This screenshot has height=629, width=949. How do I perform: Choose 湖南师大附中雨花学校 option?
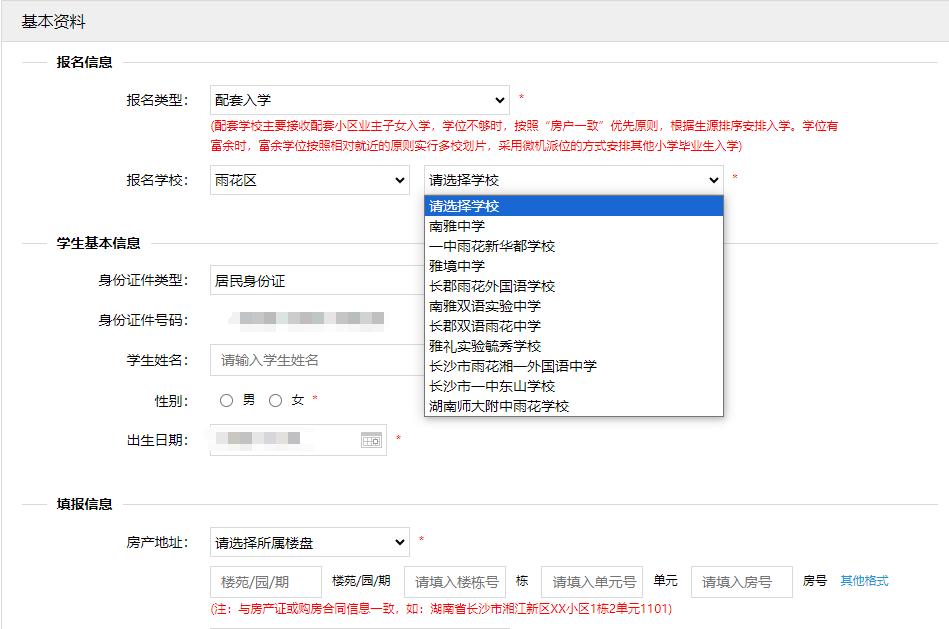pos(499,406)
